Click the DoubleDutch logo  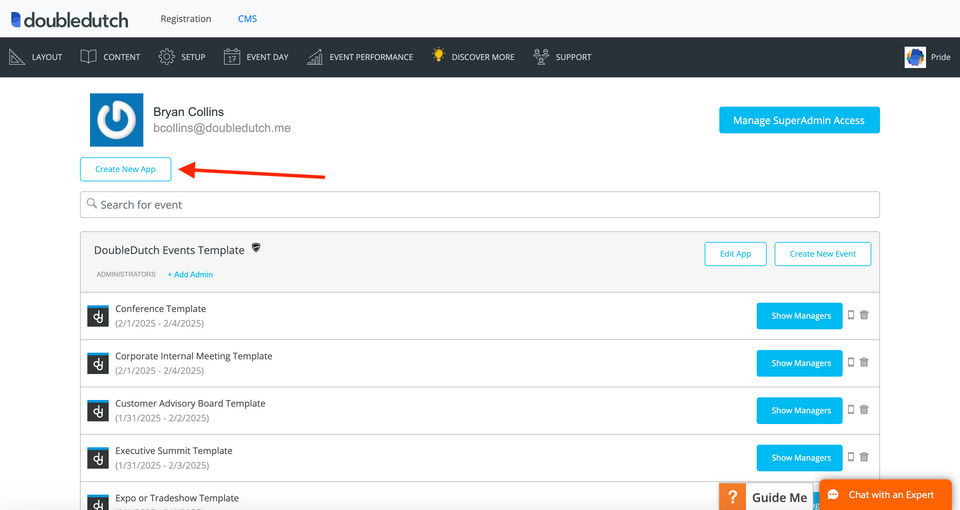point(70,20)
